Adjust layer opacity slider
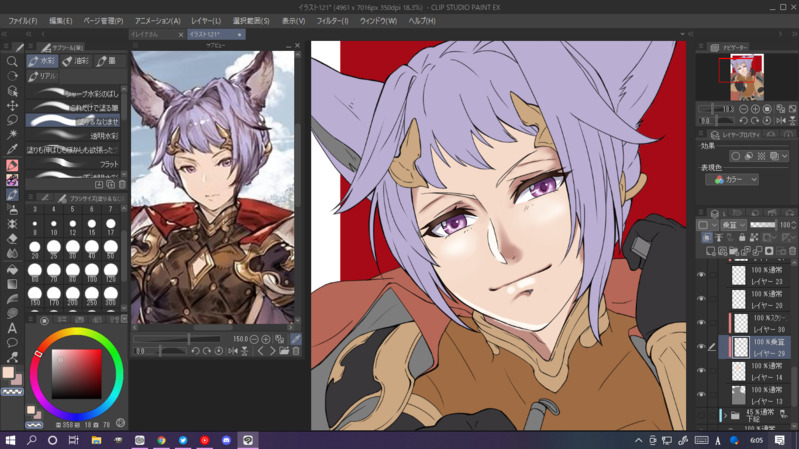Viewport: 799px width, 449px height. tap(763, 225)
